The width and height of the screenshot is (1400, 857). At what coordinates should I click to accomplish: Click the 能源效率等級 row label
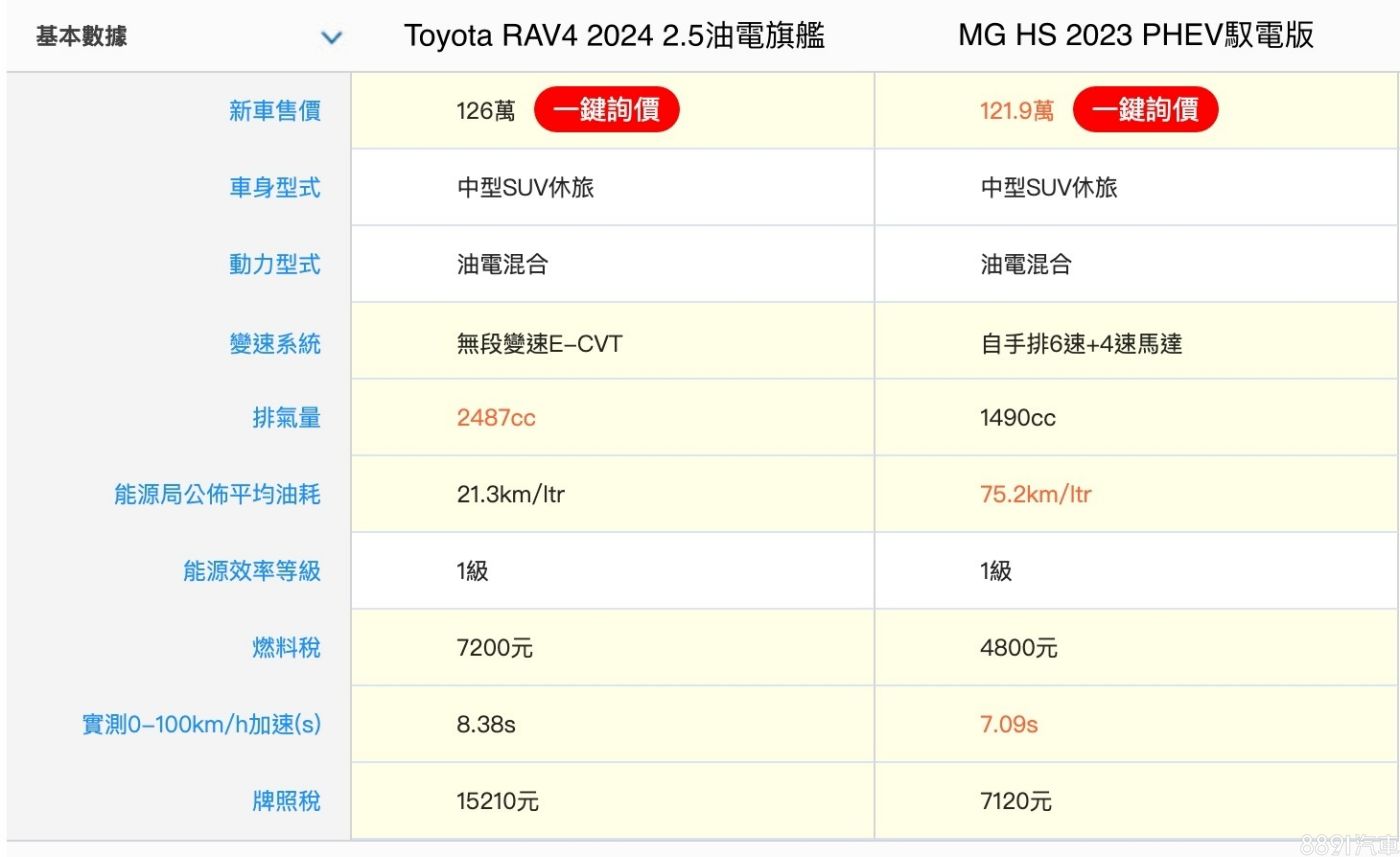[x=252, y=571]
